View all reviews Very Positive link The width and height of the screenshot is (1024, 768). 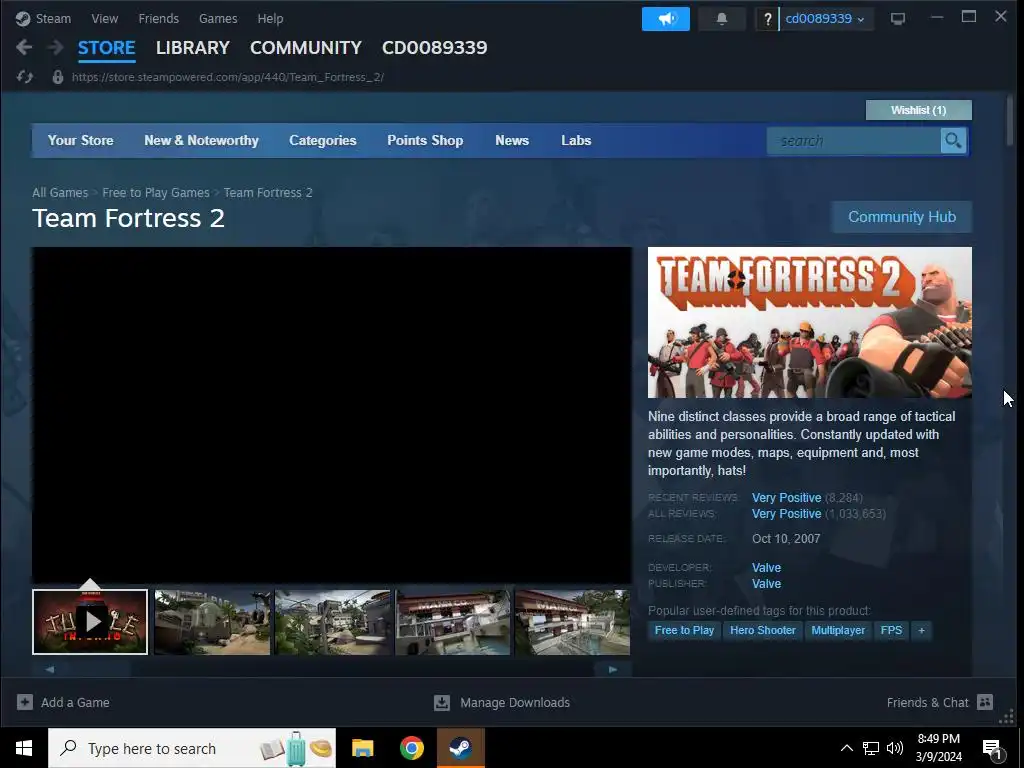[786, 514]
